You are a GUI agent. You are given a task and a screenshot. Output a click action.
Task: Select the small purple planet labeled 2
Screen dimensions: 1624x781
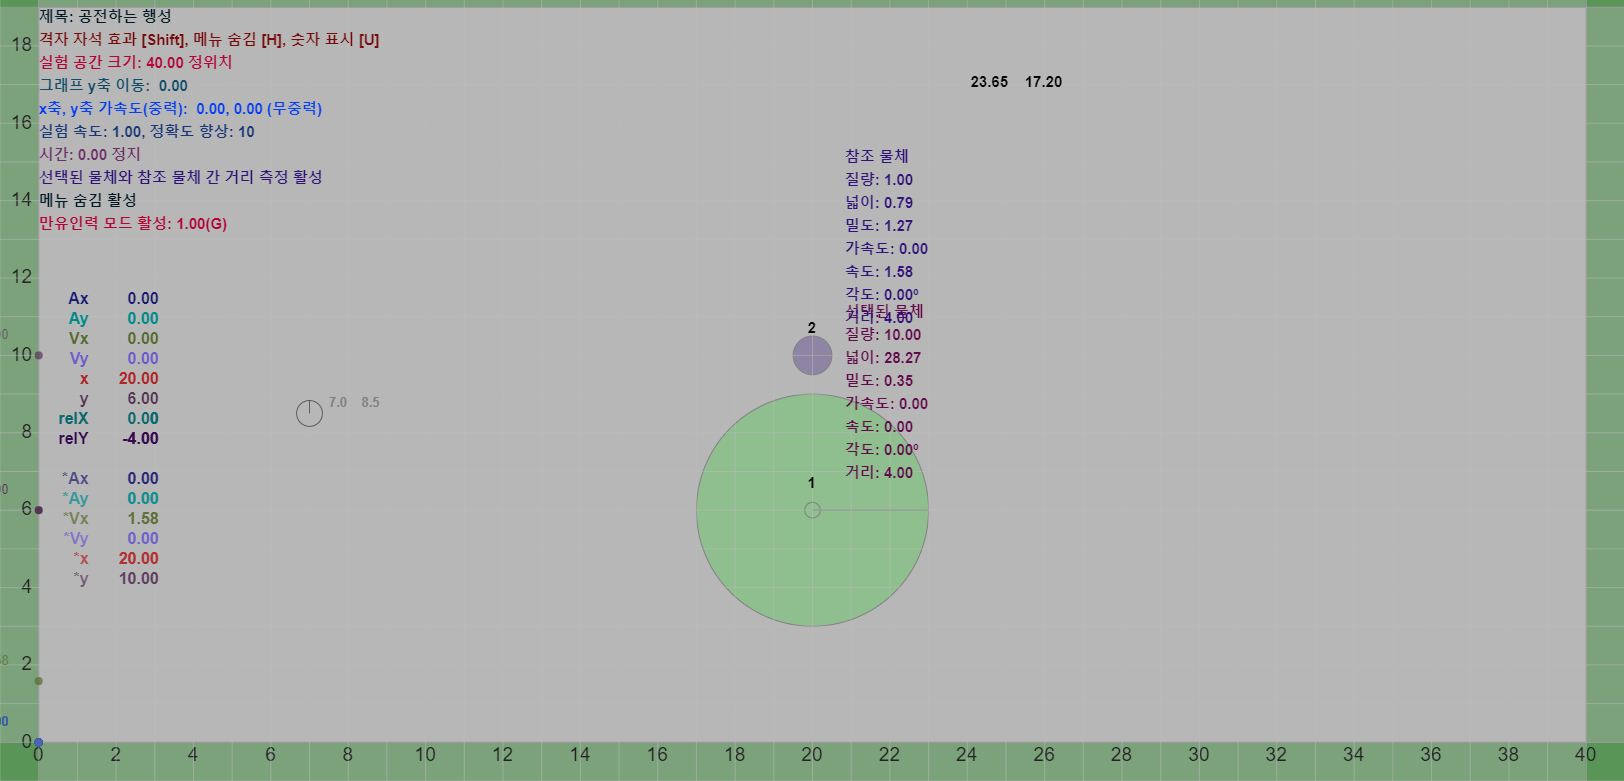coord(812,355)
